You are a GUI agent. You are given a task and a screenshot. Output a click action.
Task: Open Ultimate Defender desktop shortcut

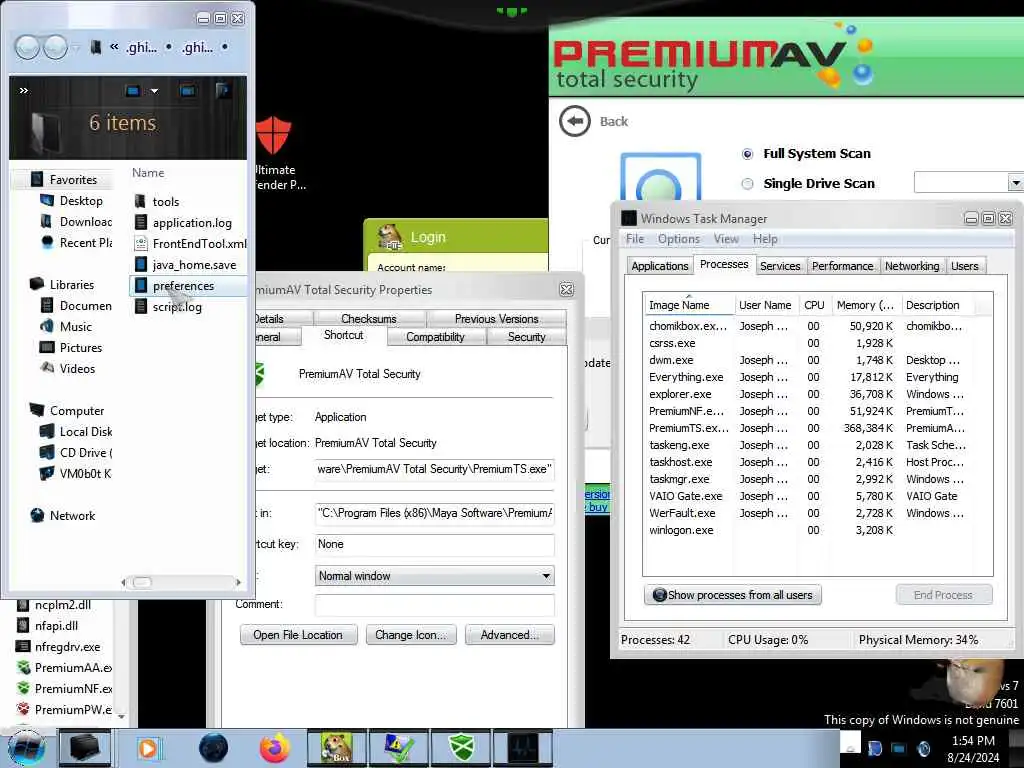pyautogui.click(x=277, y=153)
